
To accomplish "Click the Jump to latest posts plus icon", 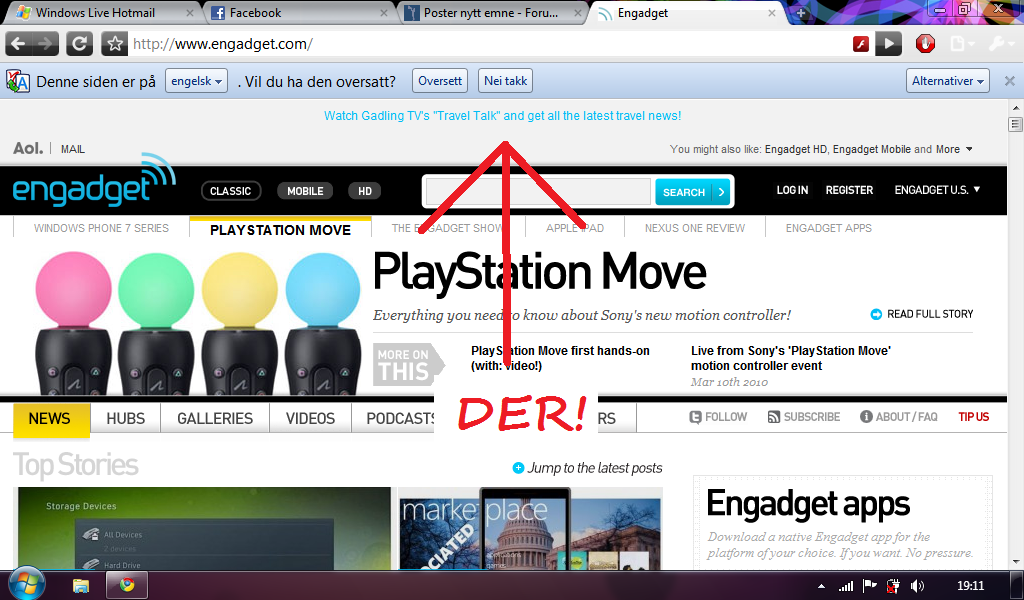I will [x=518, y=467].
